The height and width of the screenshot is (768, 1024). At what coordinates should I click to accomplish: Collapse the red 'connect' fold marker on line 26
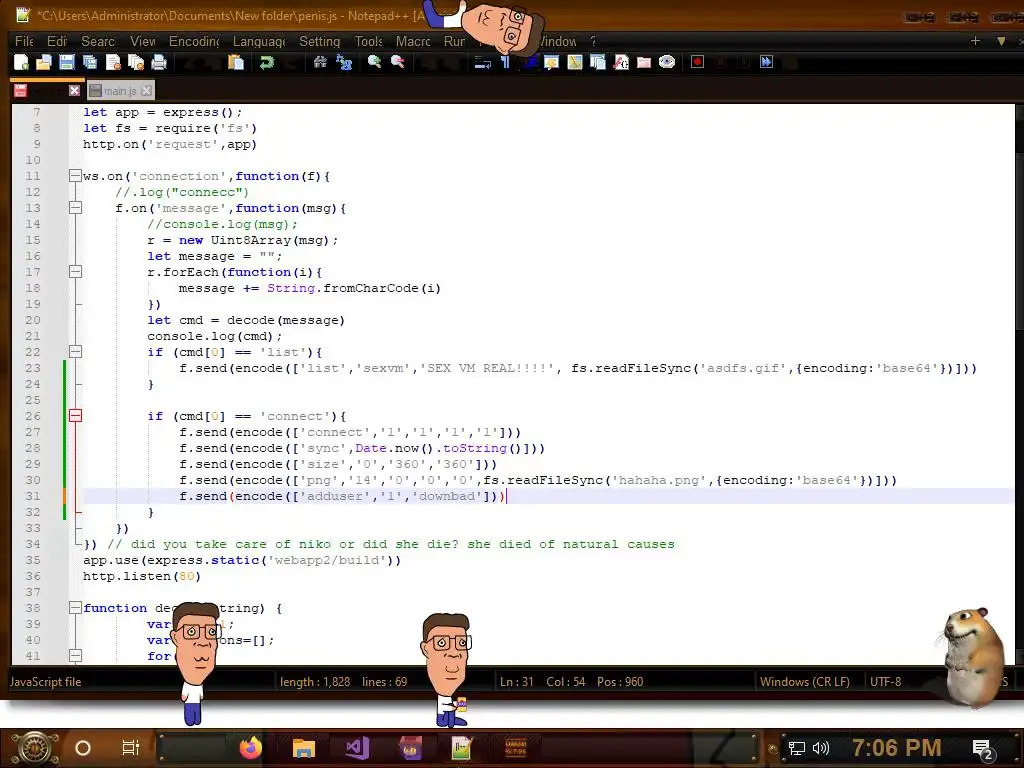[x=75, y=416]
